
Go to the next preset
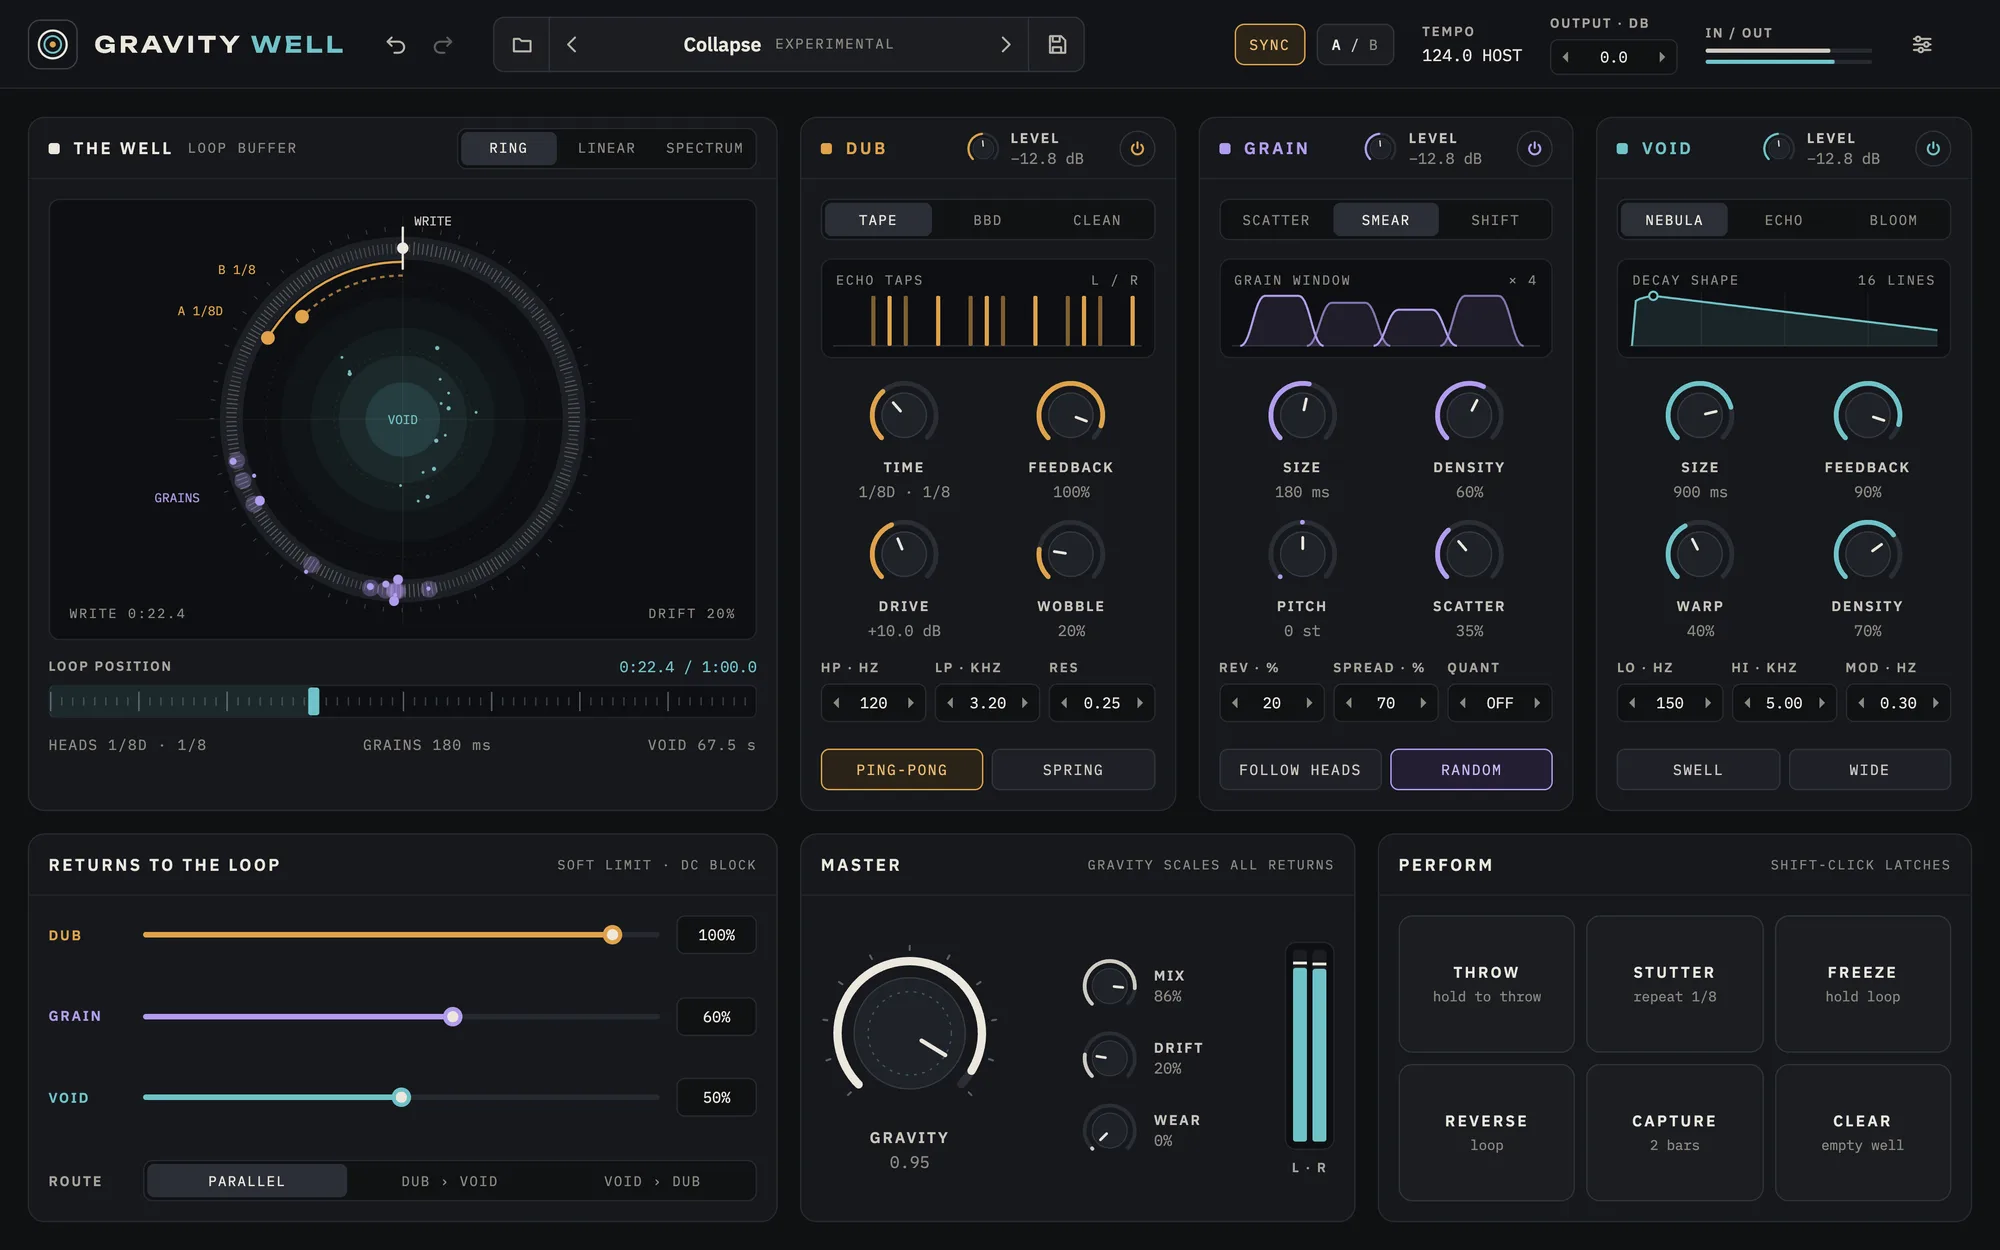[x=1006, y=44]
